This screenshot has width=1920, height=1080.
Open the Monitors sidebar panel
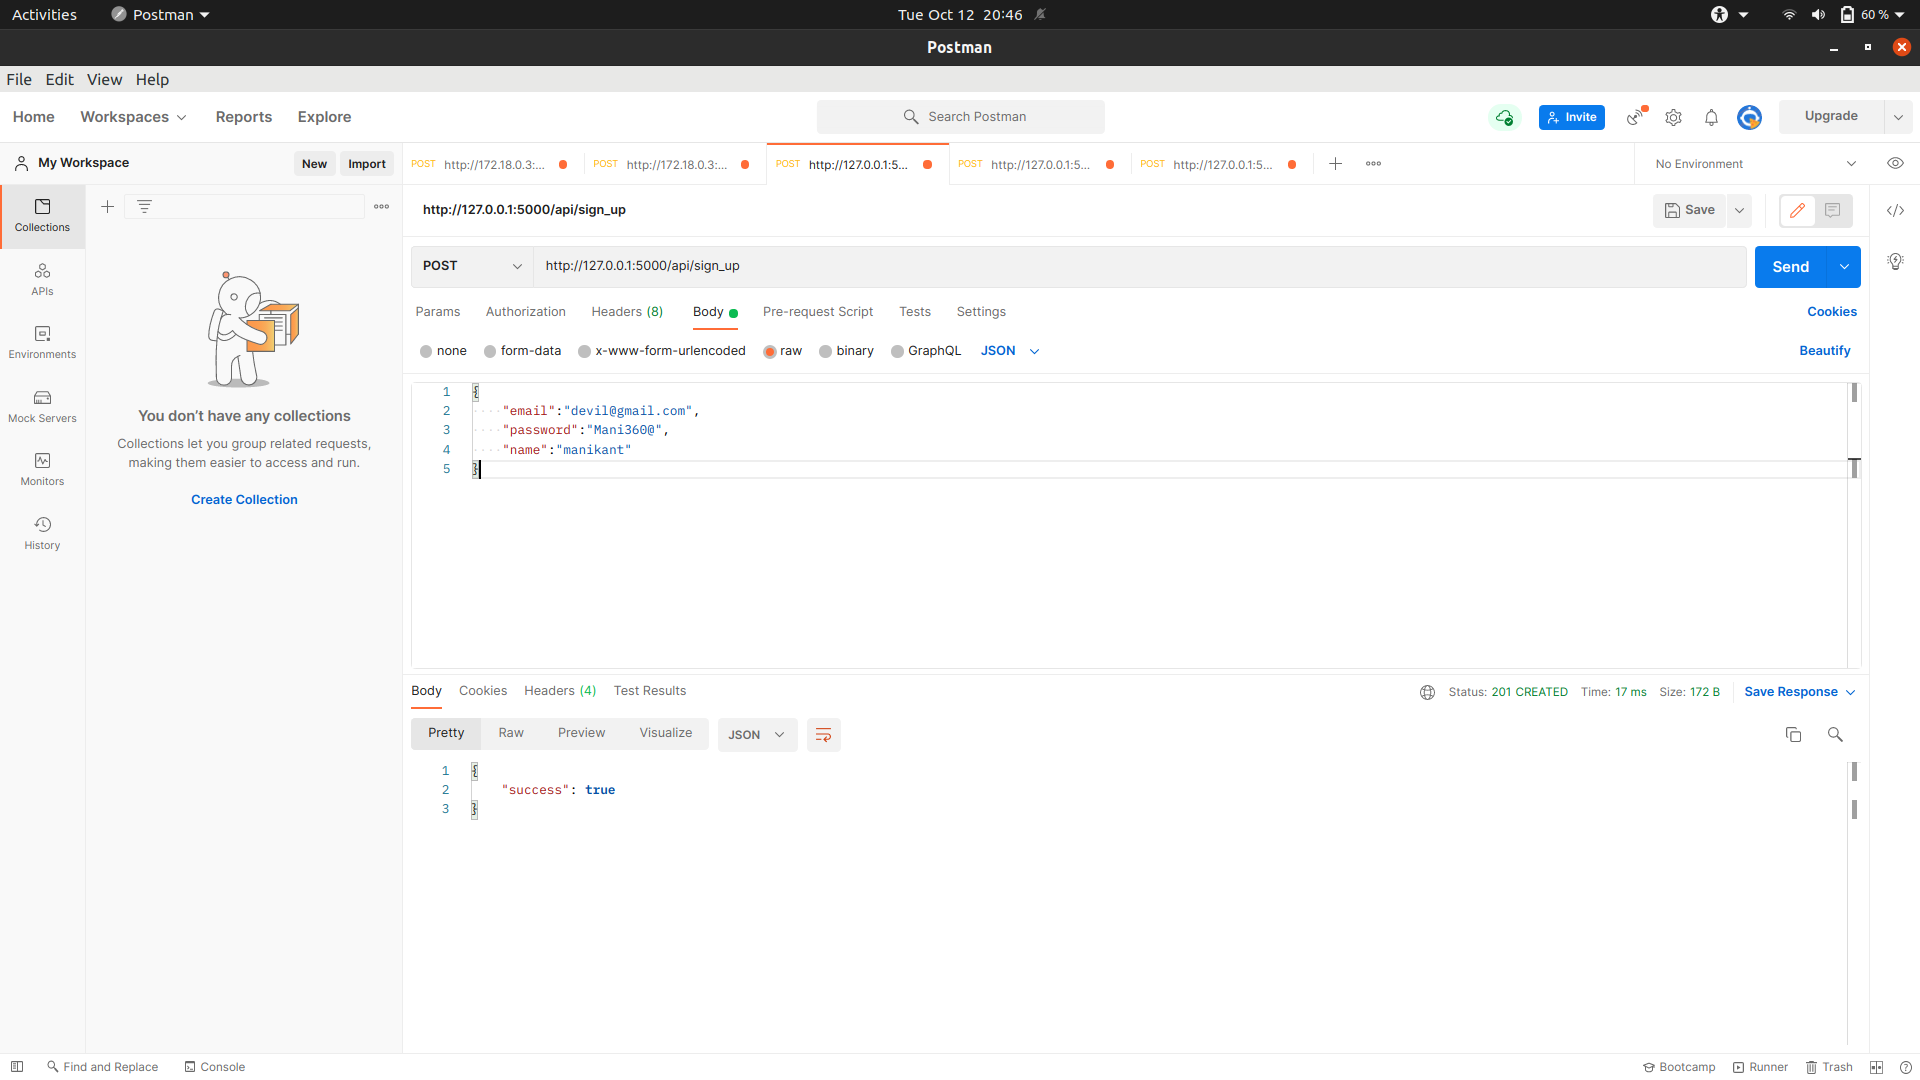42,469
